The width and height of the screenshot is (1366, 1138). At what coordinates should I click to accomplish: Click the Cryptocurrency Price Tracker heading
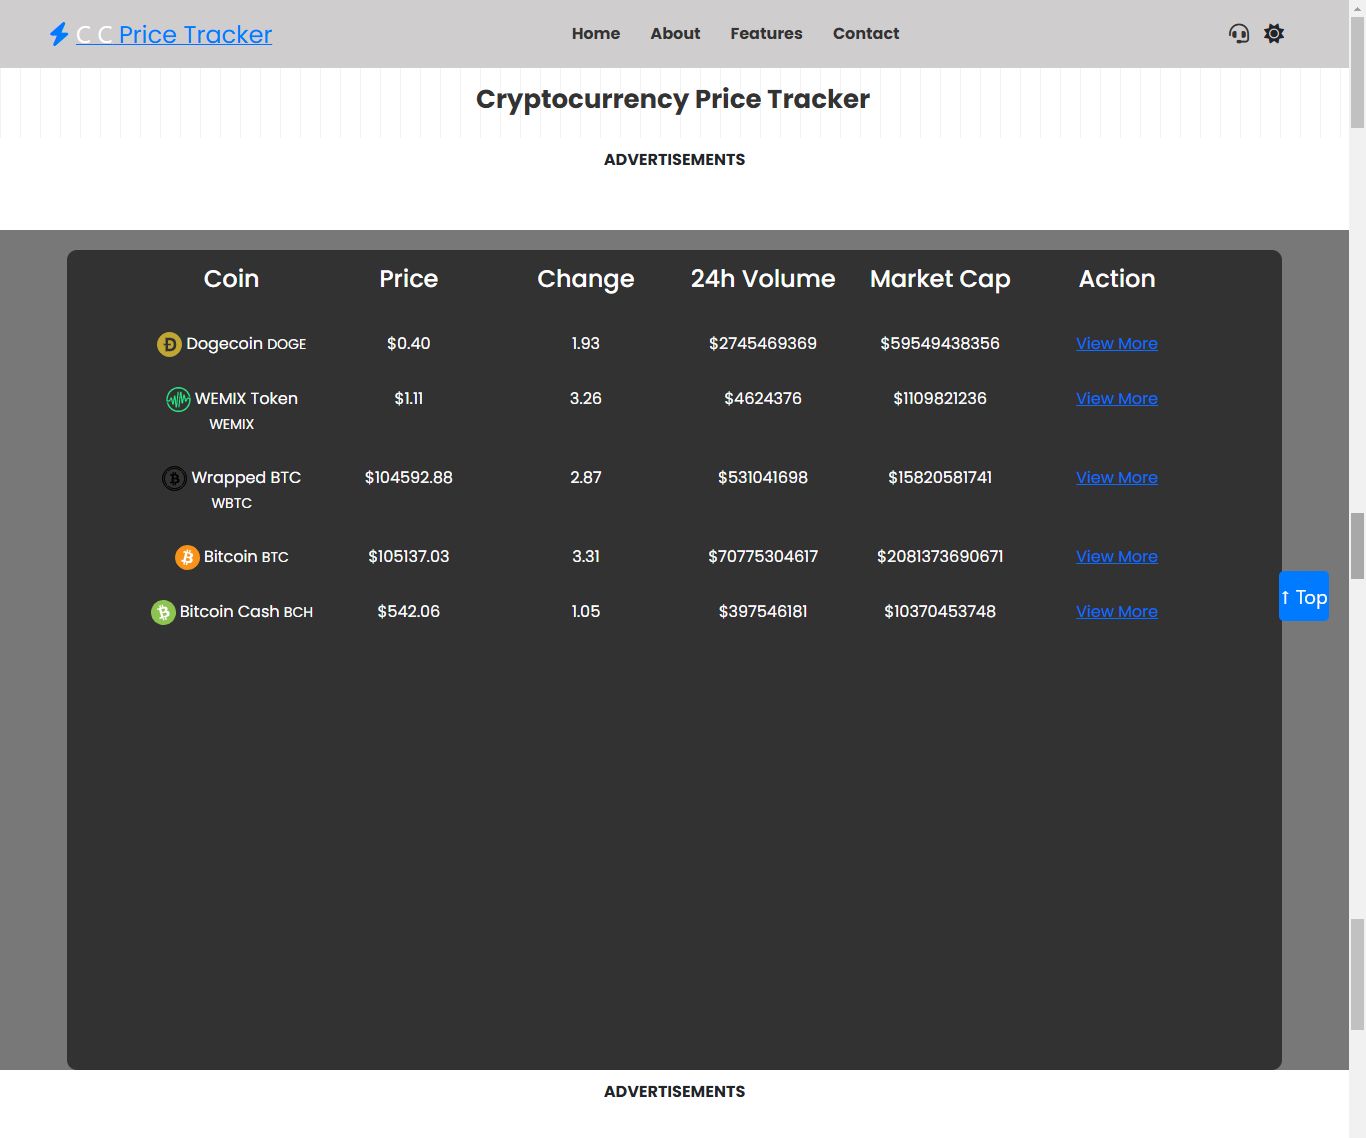point(673,99)
